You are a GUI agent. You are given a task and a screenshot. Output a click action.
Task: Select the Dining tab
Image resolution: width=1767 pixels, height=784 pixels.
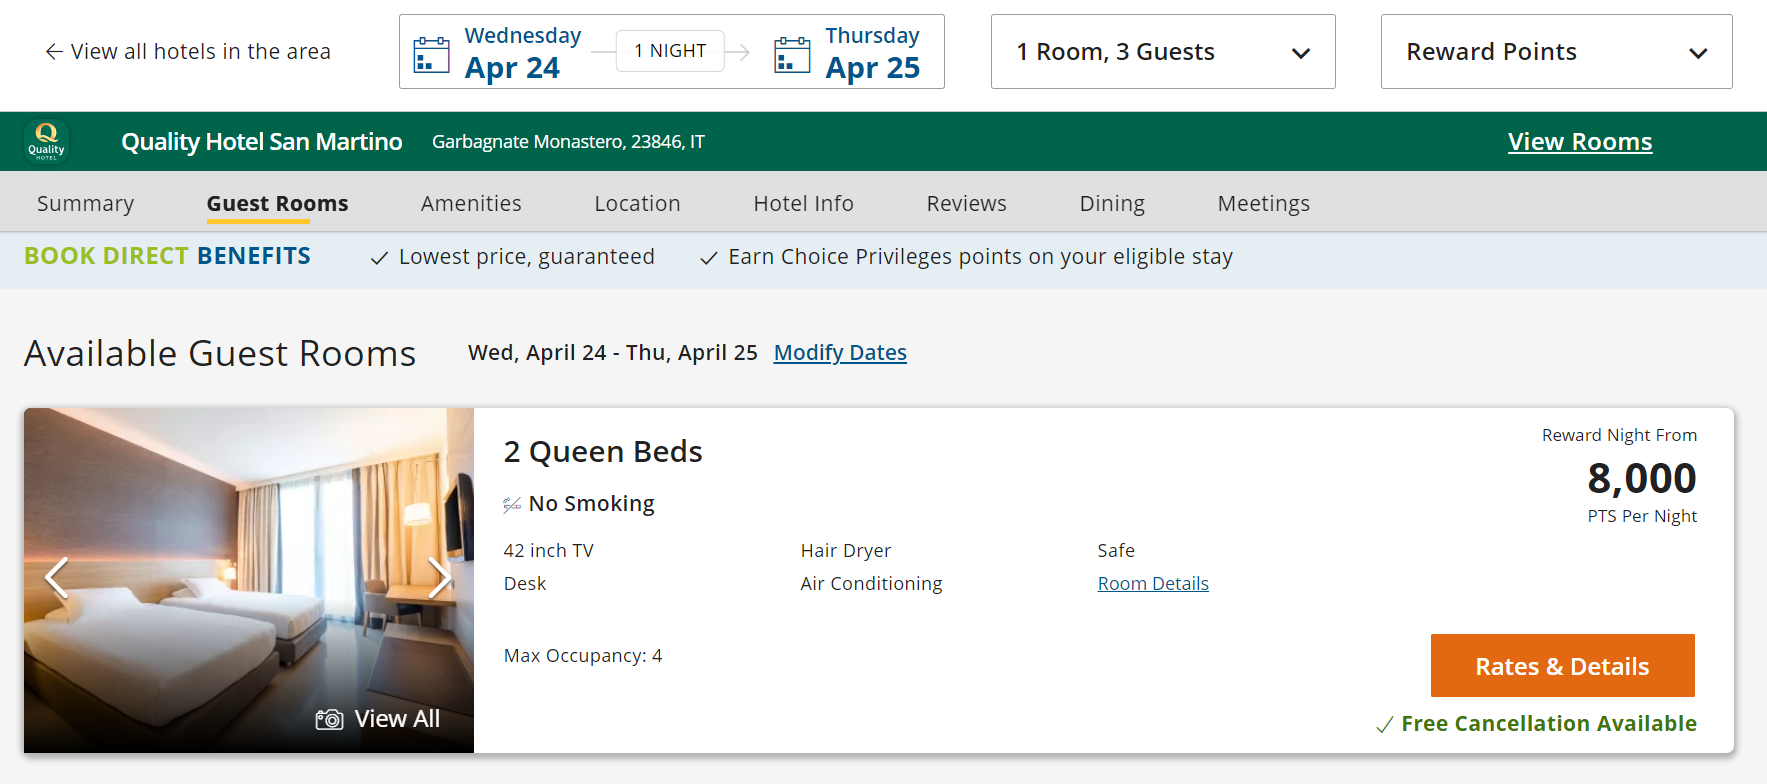tap(1111, 204)
